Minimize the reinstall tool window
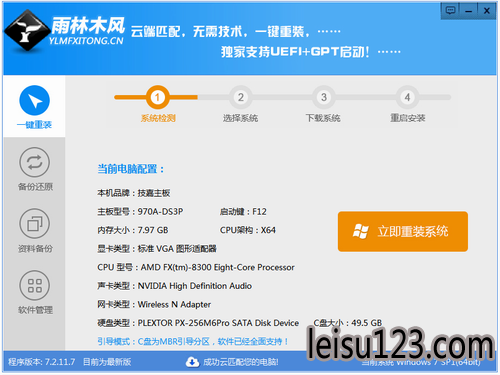500x375 pixels. click(469, 11)
